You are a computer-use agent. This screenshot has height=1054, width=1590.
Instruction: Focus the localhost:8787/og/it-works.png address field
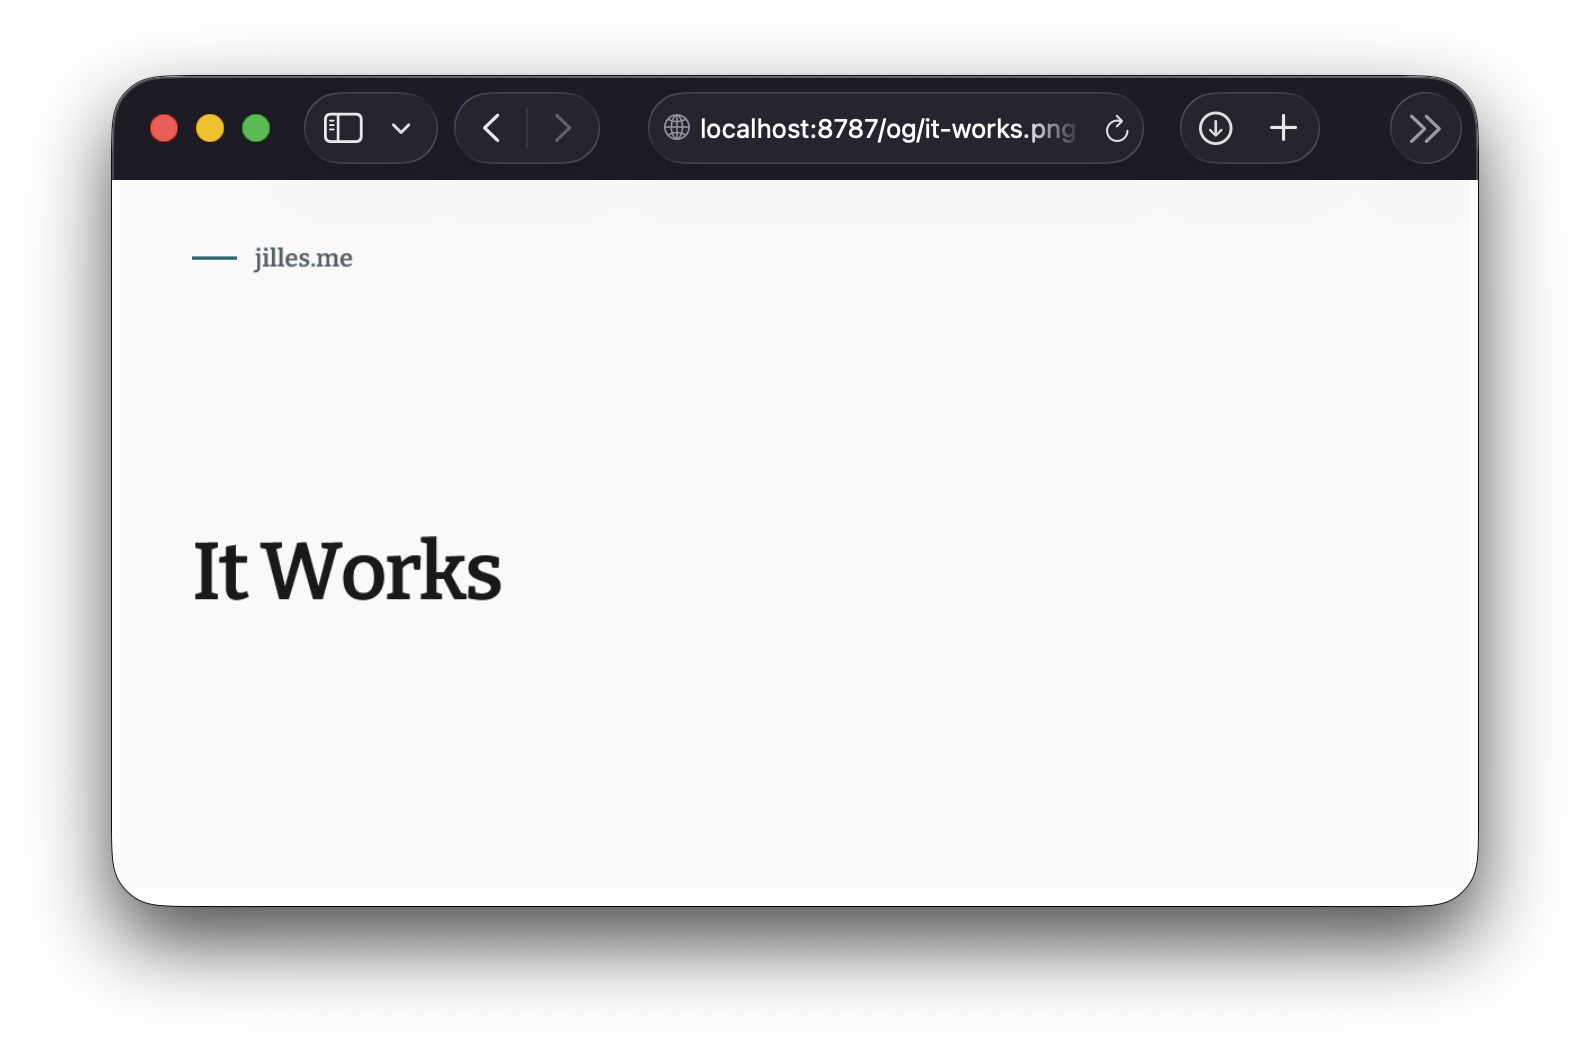point(880,129)
